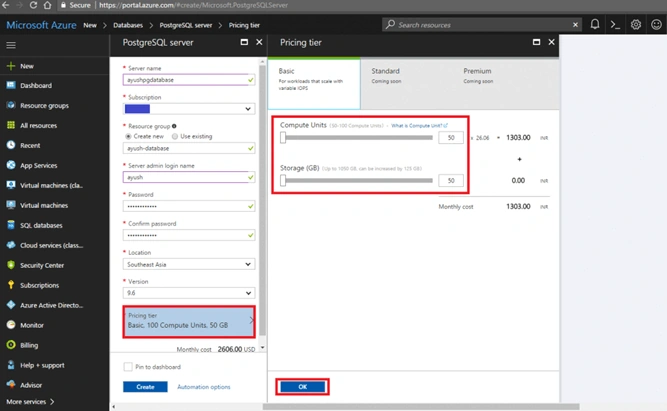
Task: Open portal settings gear icon
Action: point(636,25)
